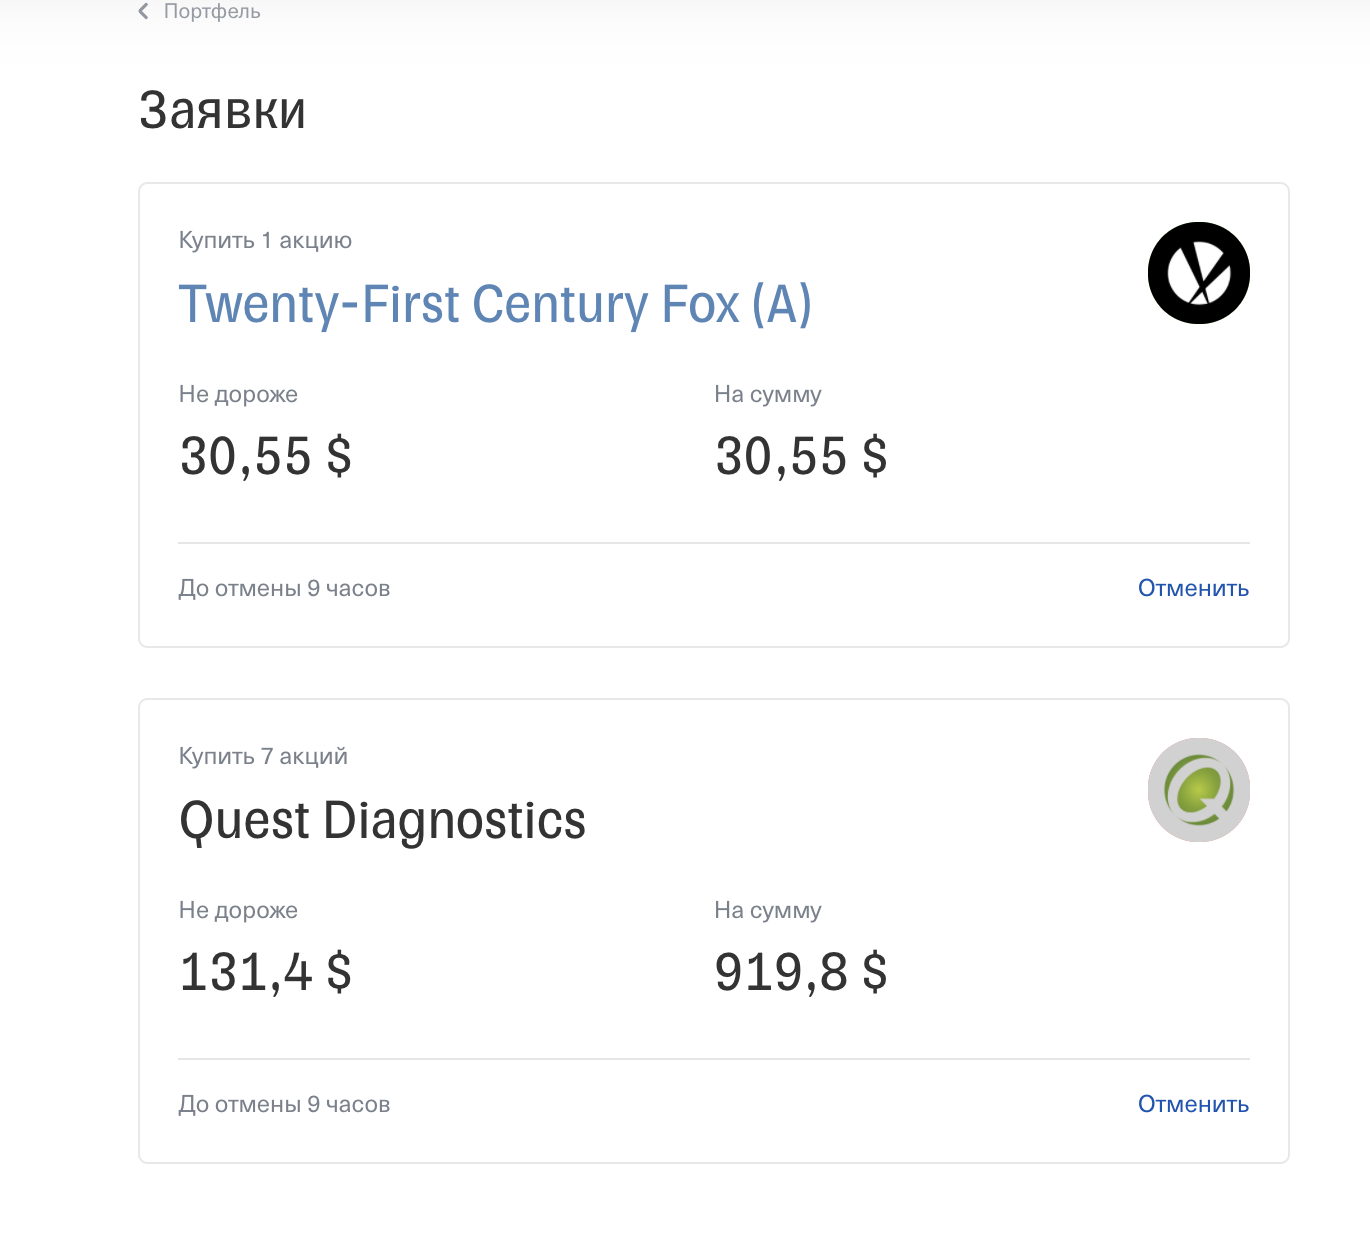
Task: Click the Quest order's До отмены 9 часов text
Action: (284, 1104)
